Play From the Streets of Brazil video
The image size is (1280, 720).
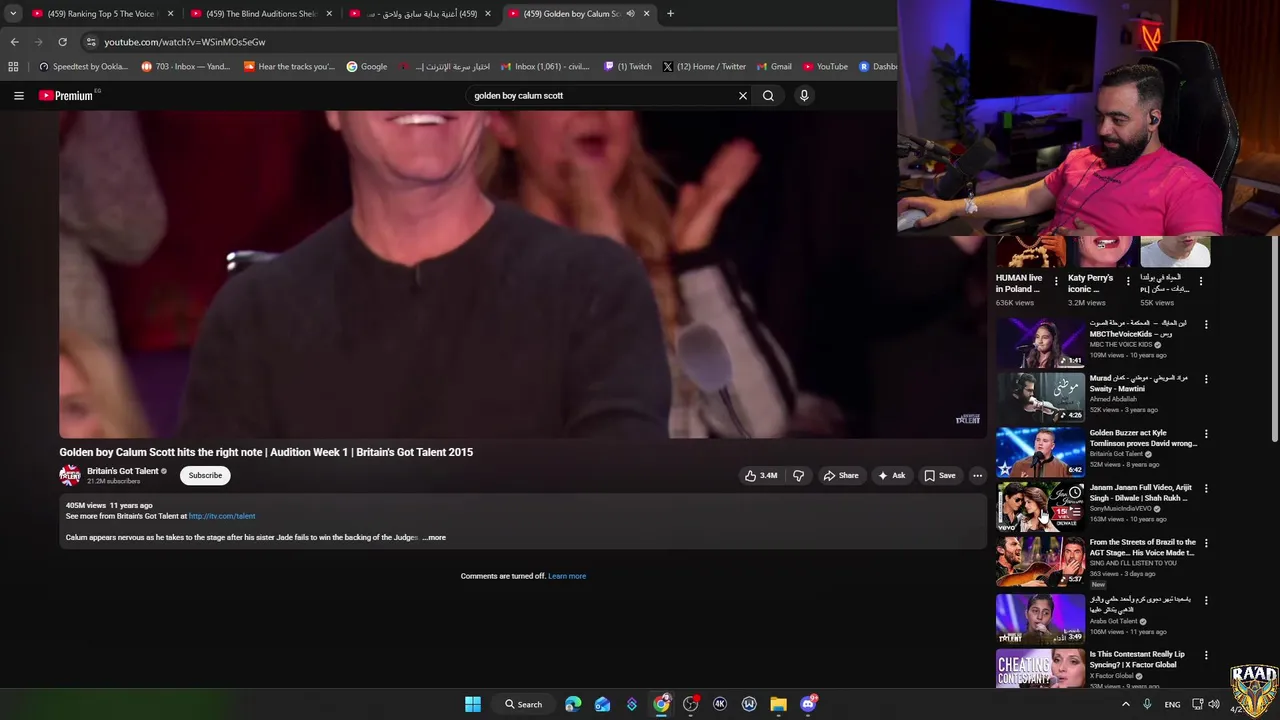(x=1040, y=562)
